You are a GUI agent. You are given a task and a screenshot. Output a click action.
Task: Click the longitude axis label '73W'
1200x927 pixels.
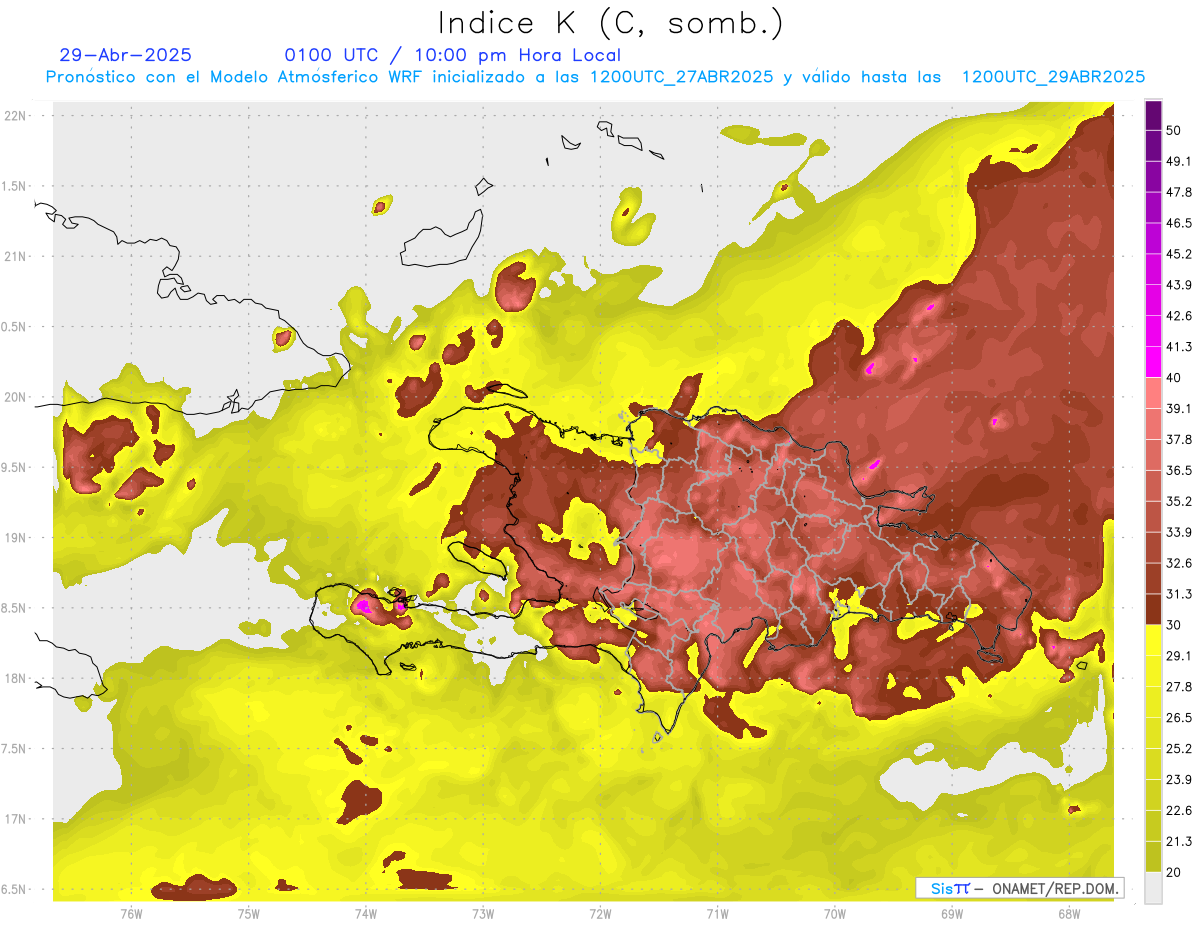pyautogui.click(x=483, y=913)
